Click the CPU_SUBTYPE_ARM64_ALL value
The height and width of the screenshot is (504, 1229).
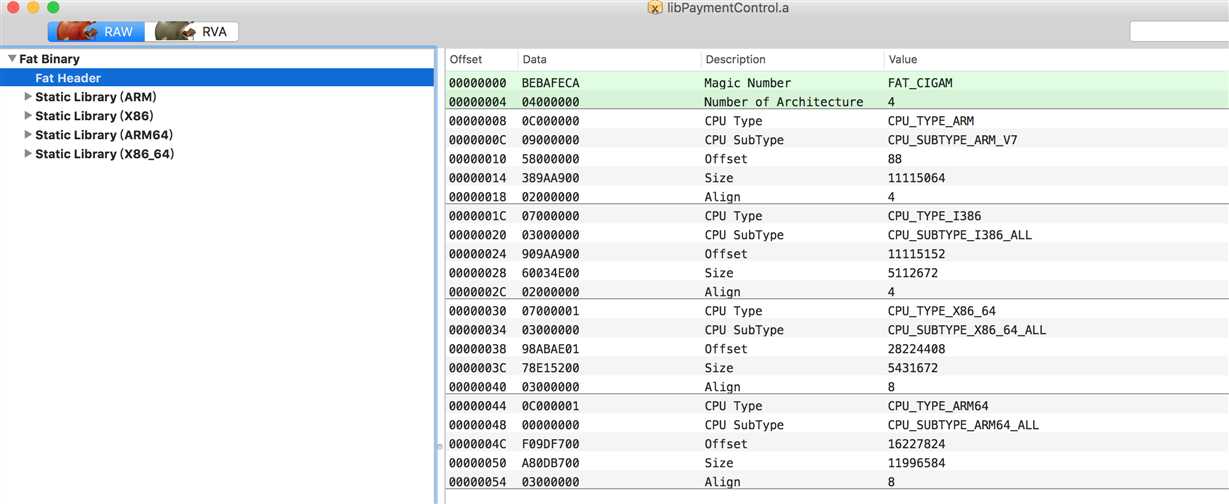tap(962, 425)
